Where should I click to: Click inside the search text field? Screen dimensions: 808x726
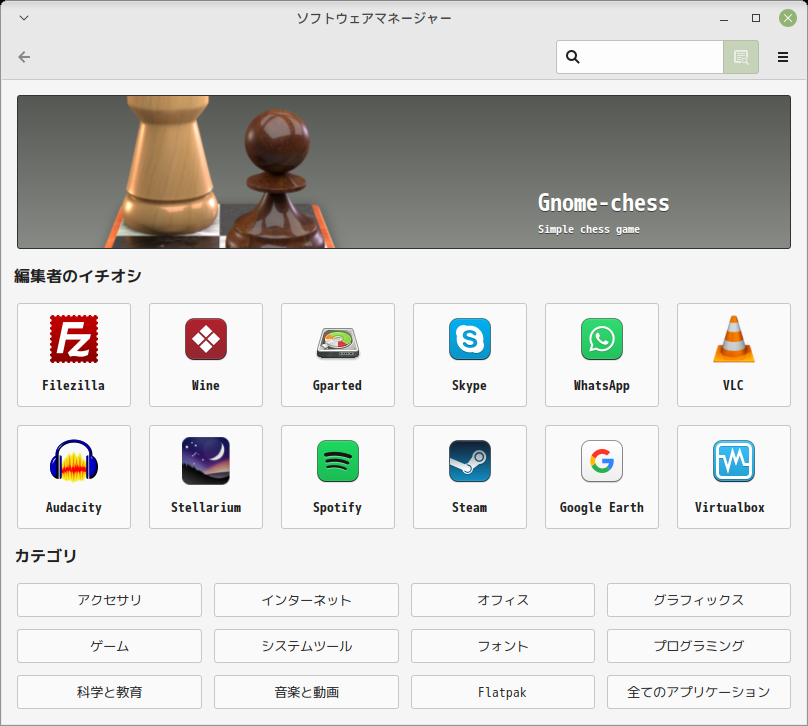[x=640, y=57]
